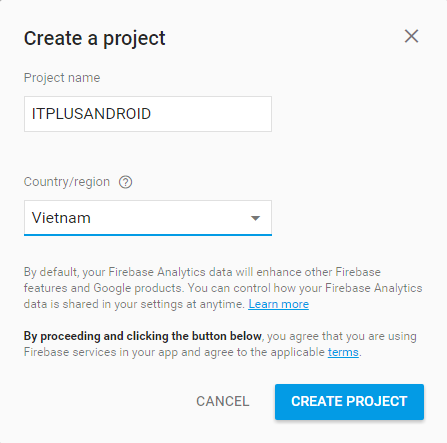Select the Vietnam value text
The height and width of the screenshot is (443, 447).
tap(61, 218)
